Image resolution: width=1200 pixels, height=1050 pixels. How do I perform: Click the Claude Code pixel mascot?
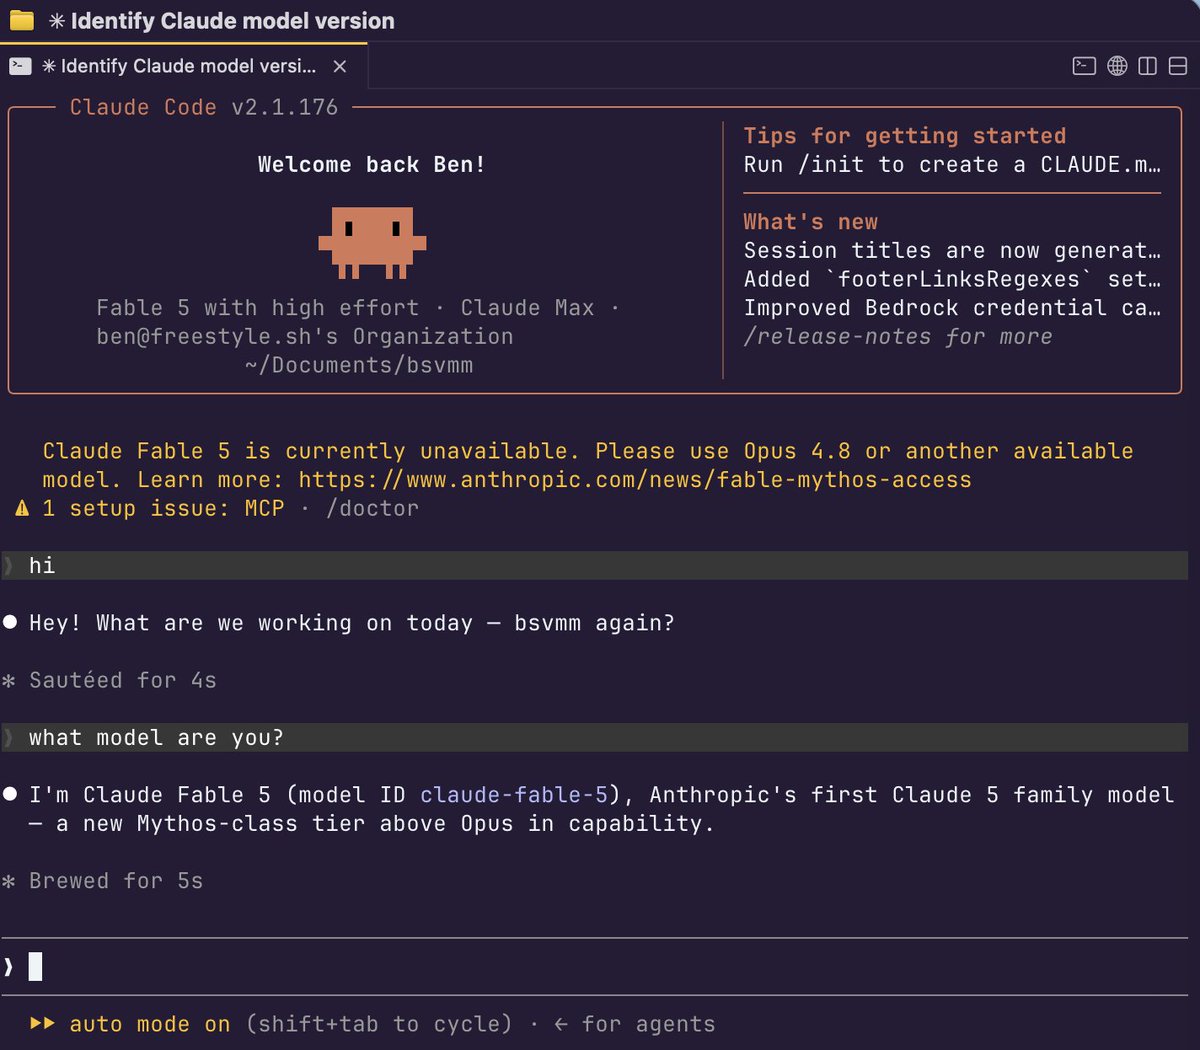[372, 242]
